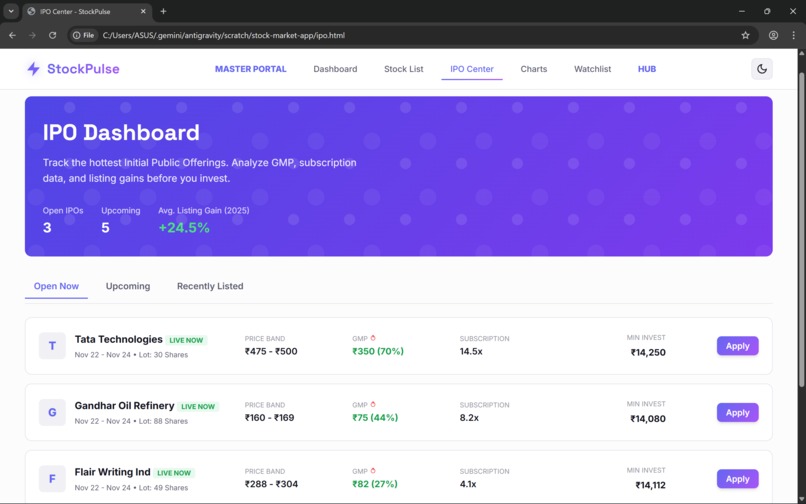This screenshot has height=504, width=806.
Task: Click Tata Technologies T letter avatar
Action: point(52,346)
